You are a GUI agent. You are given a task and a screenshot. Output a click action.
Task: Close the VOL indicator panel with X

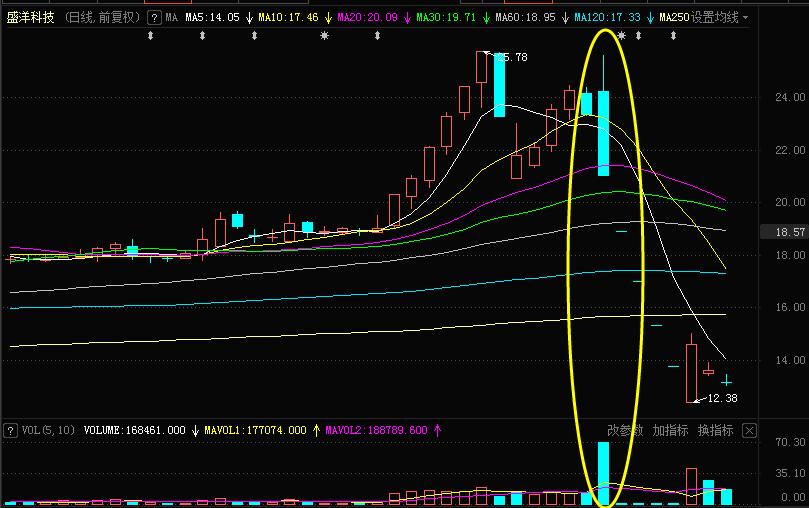tap(749, 431)
